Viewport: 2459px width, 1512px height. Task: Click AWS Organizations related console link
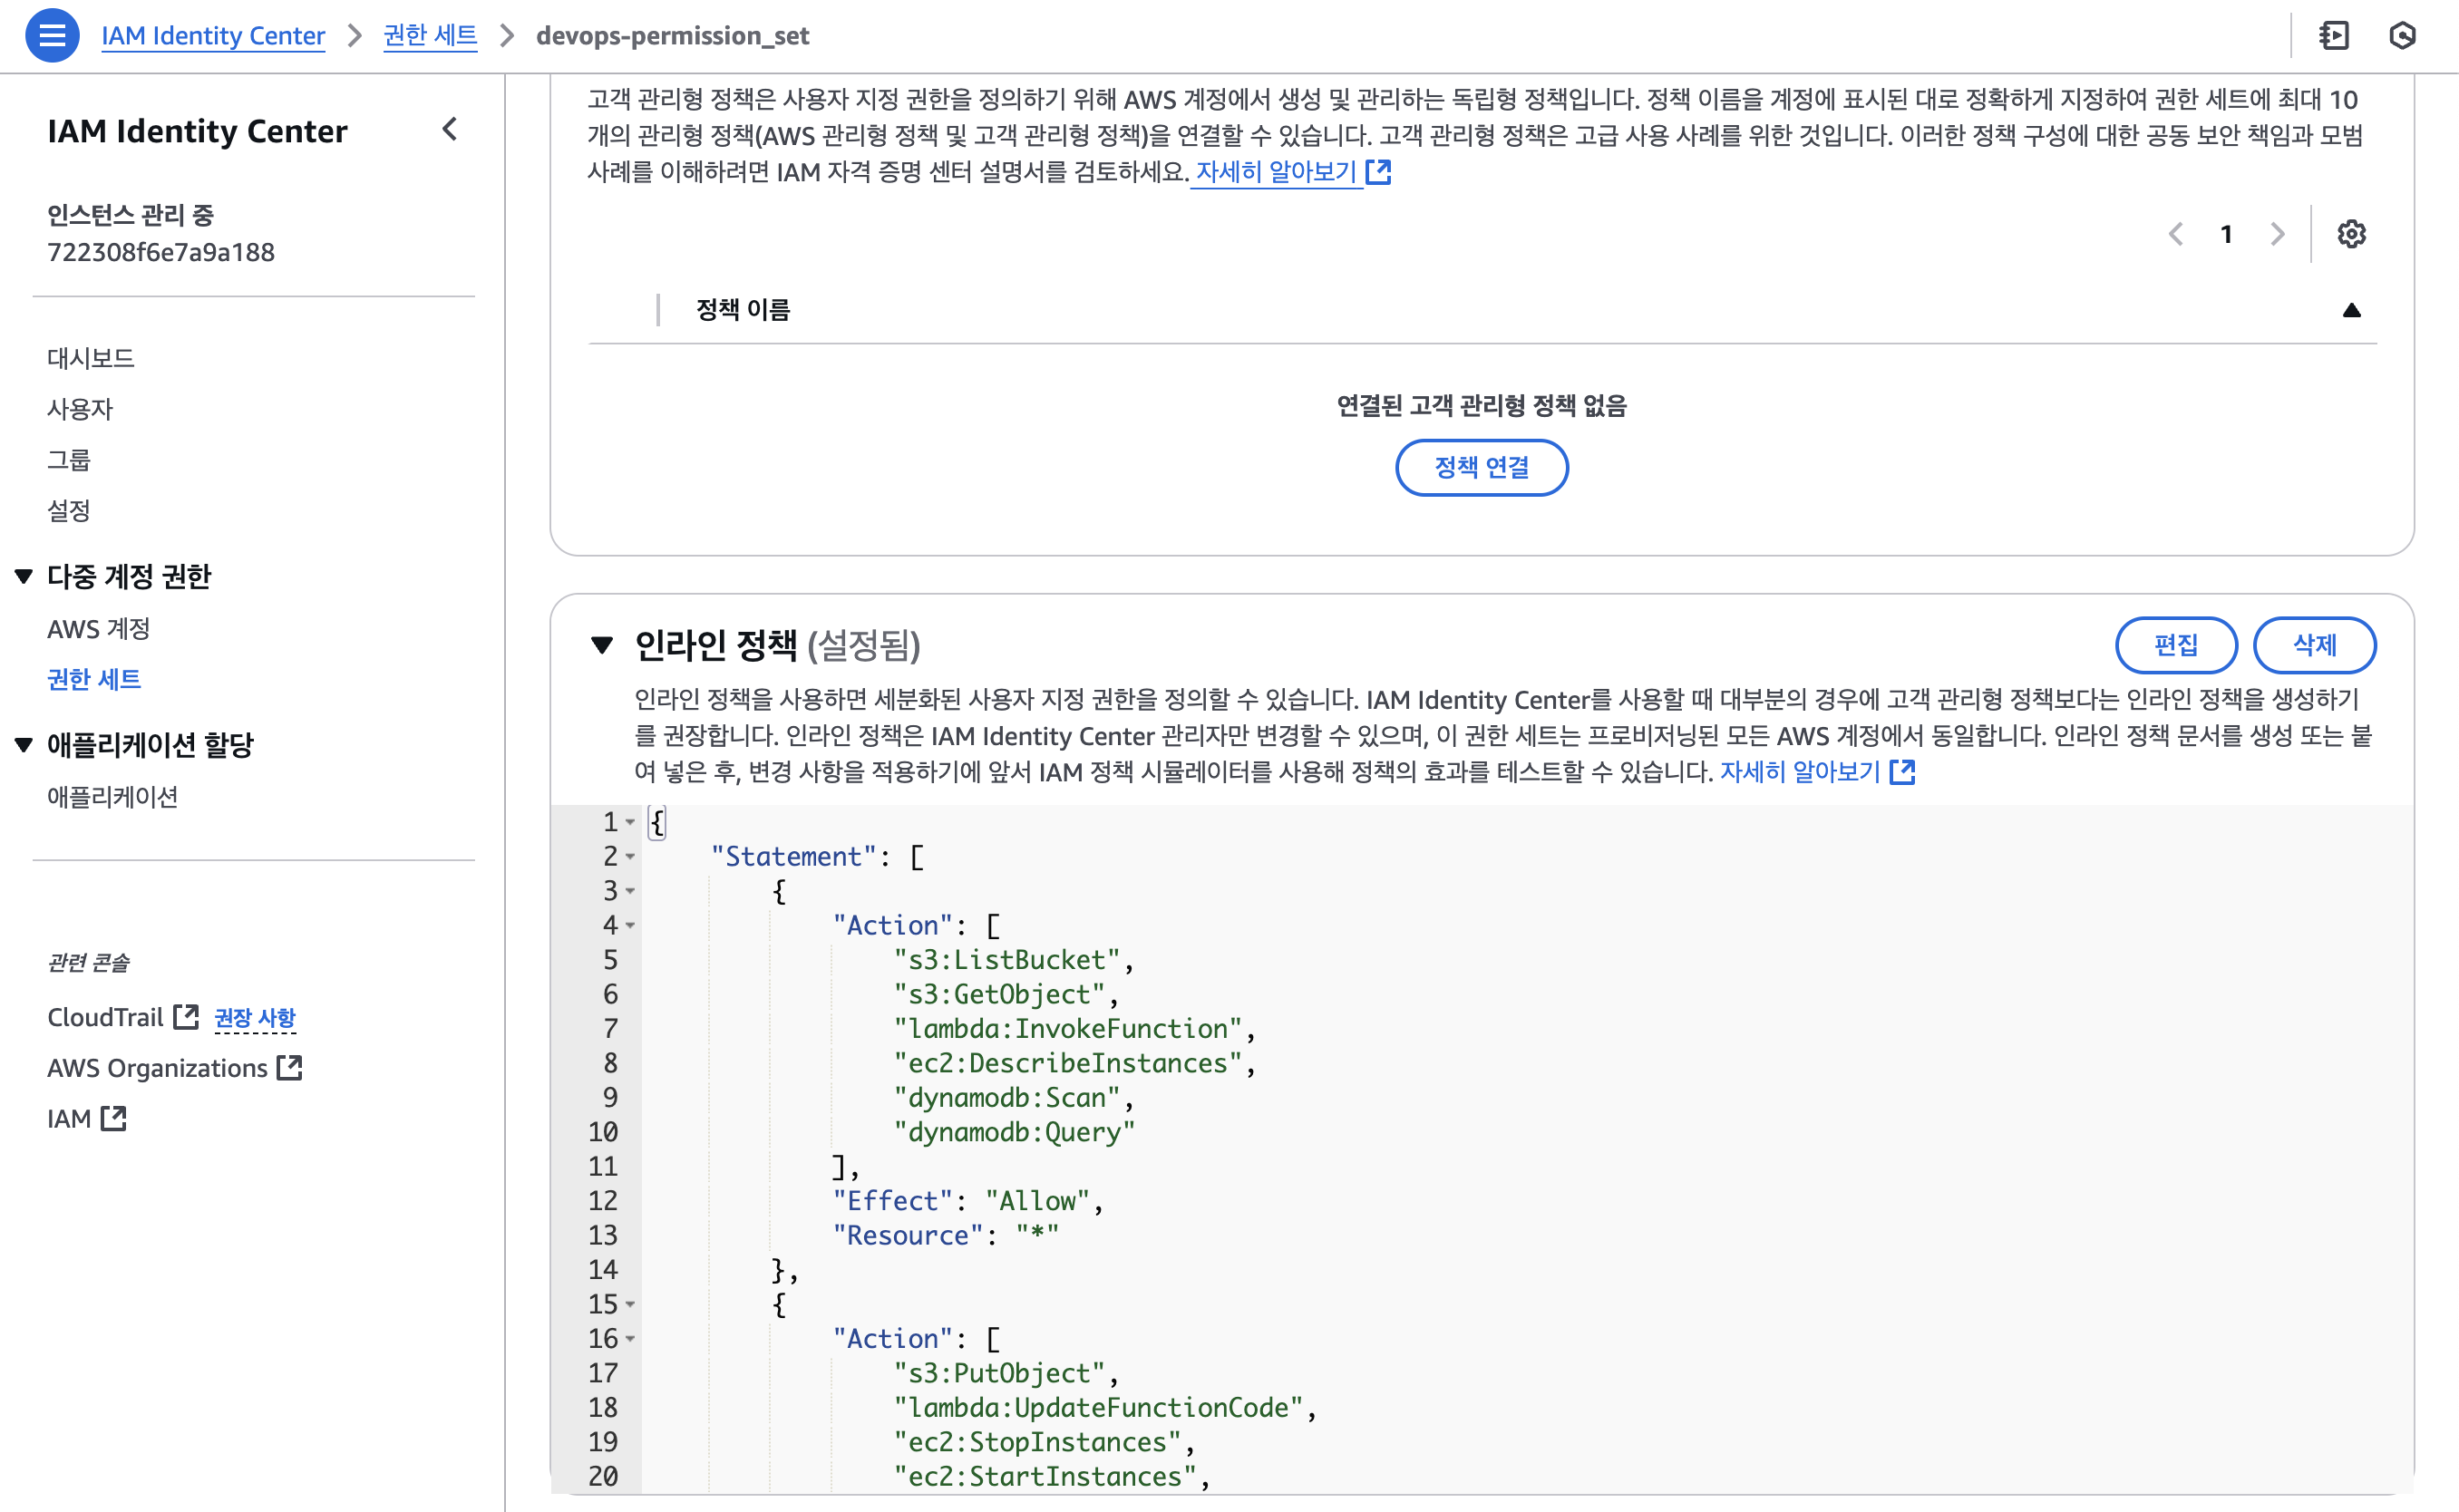pyautogui.click(x=157, y=1068)
